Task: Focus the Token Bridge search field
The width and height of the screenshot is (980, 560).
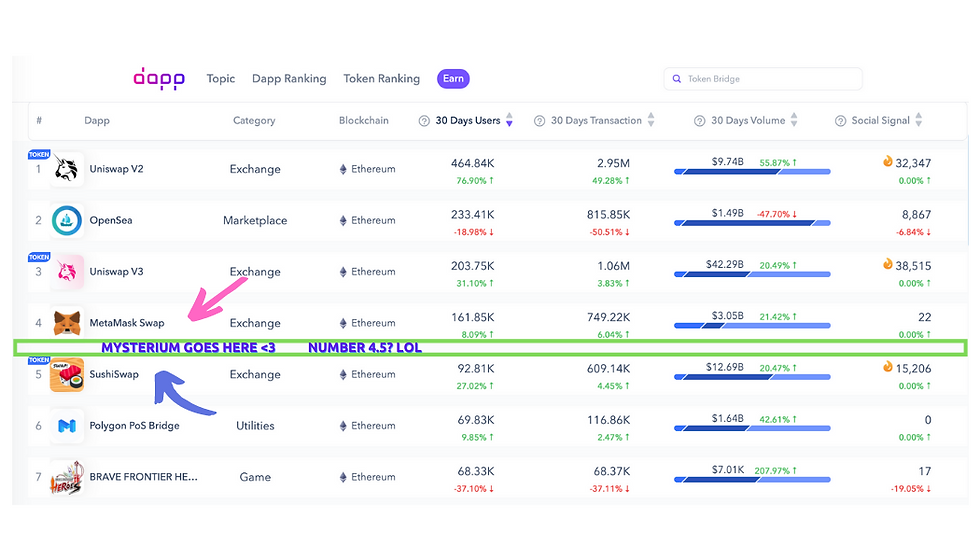Action: (763, 79)
